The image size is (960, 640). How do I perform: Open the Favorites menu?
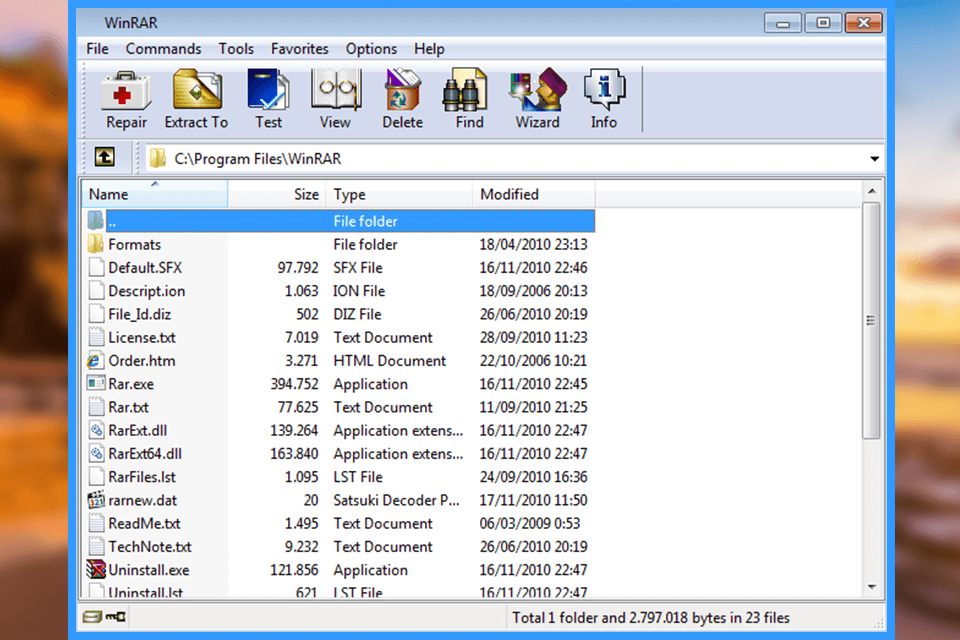pos(299,49)
